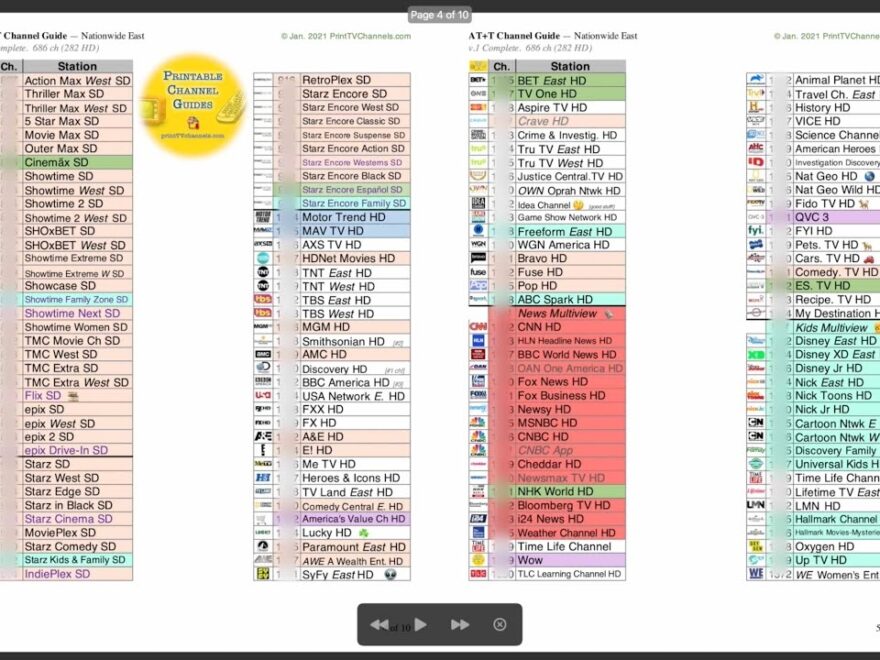
Task: Click the TBS East HD logo
Action: coord(263,300)
